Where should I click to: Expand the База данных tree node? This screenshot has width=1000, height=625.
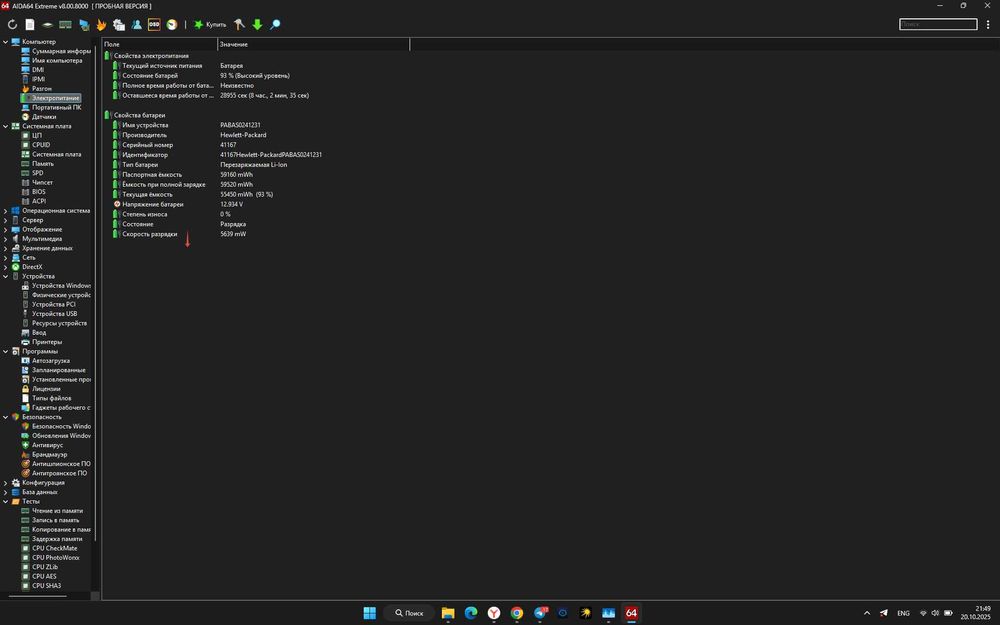6,492
